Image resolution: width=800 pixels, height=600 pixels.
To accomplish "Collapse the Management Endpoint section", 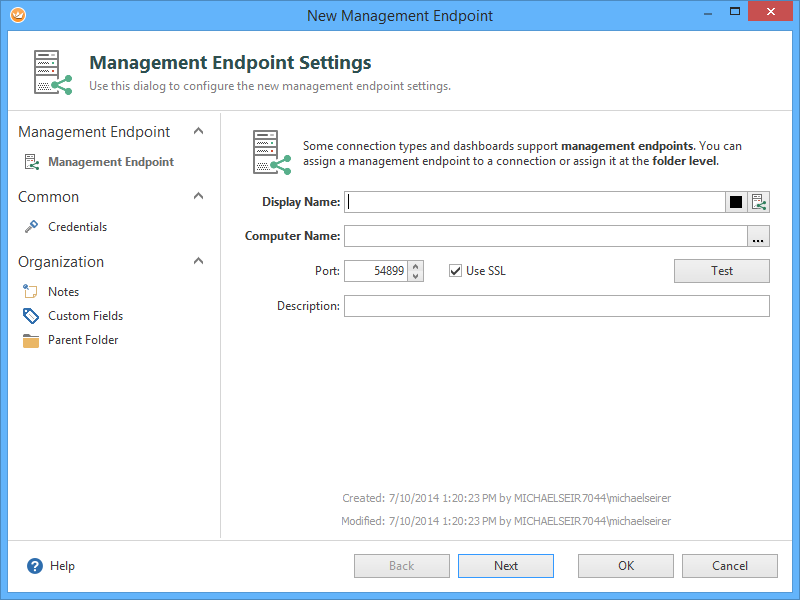I will point(198,131).
